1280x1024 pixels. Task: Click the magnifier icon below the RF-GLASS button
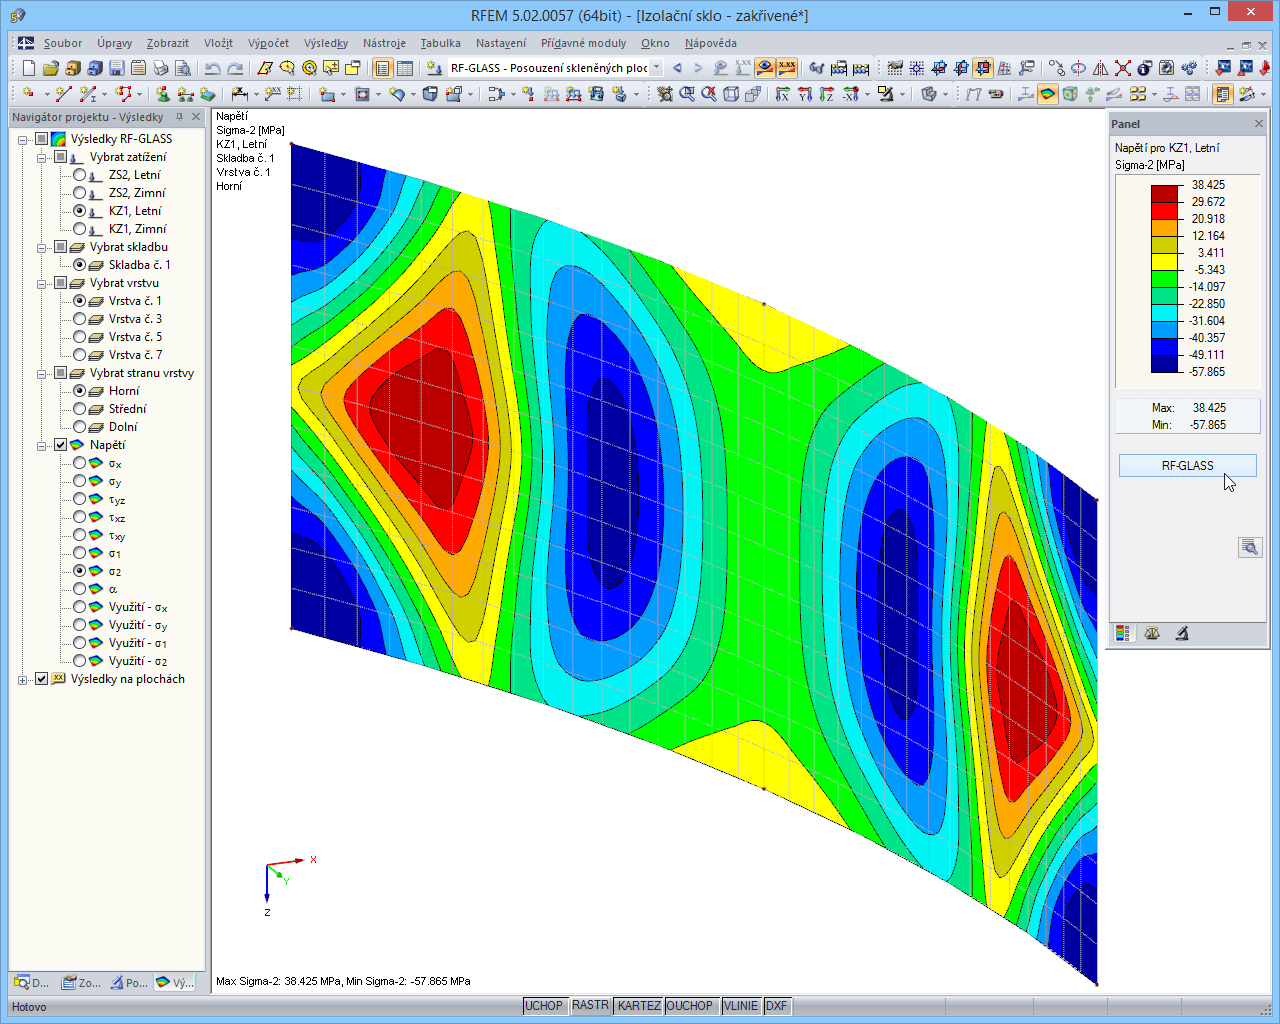click(x=1250, y=547)
